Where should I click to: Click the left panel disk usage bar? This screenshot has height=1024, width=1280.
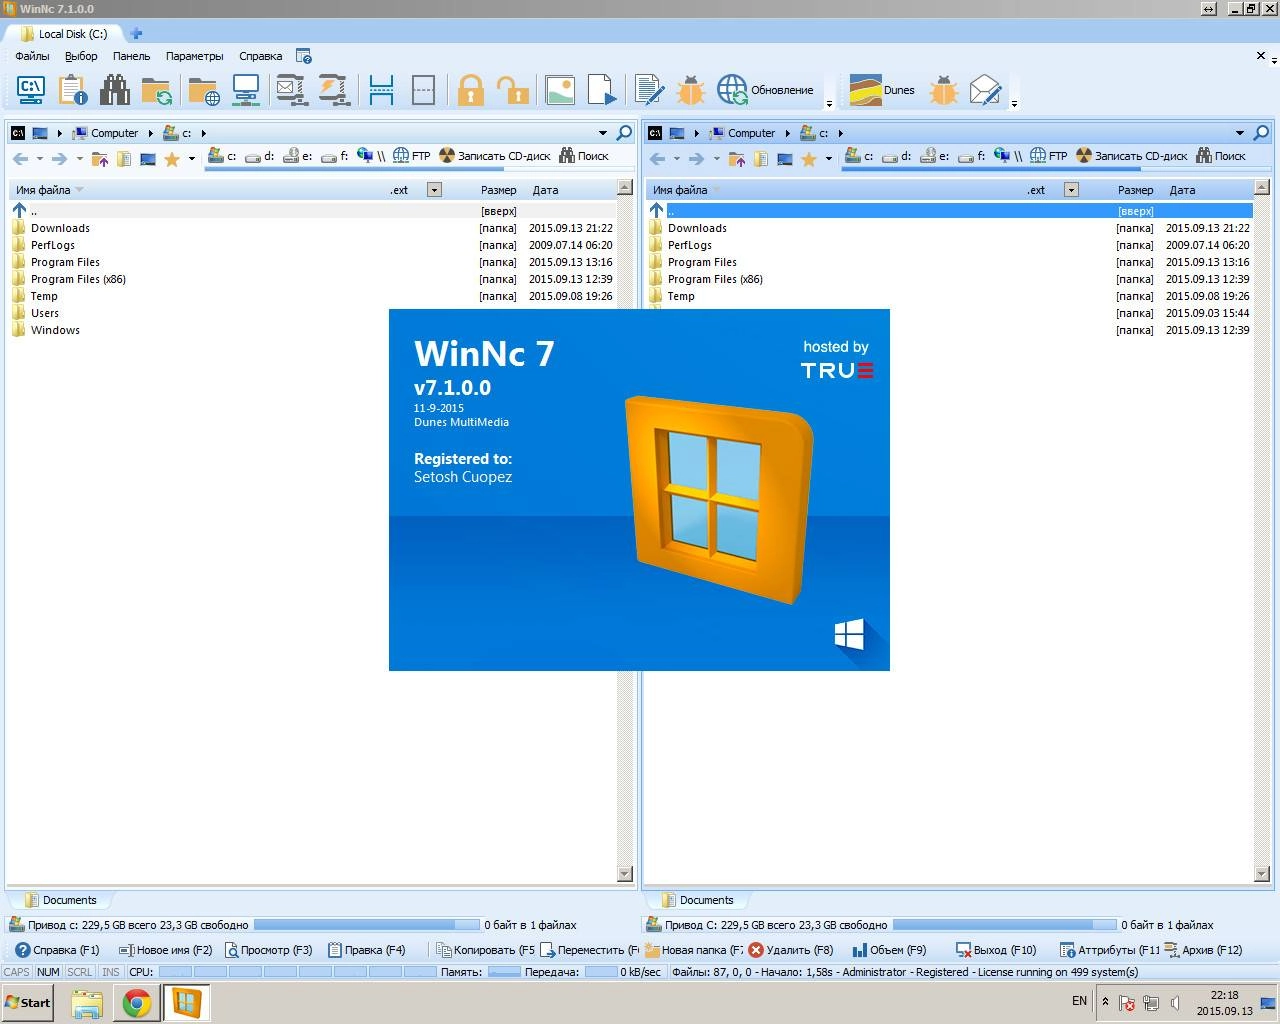tap(367, 925)
